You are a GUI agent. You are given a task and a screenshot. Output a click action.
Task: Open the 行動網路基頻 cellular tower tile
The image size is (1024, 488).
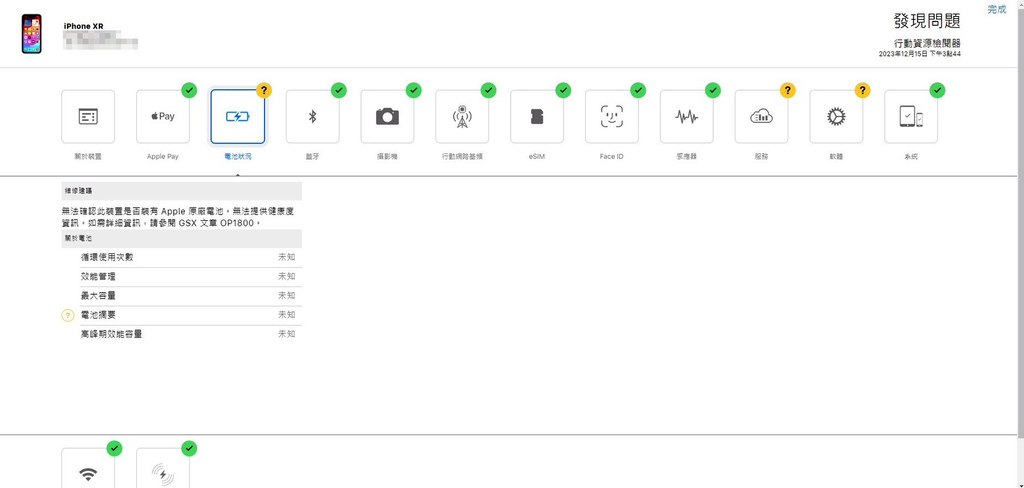(x=462, y=117)
